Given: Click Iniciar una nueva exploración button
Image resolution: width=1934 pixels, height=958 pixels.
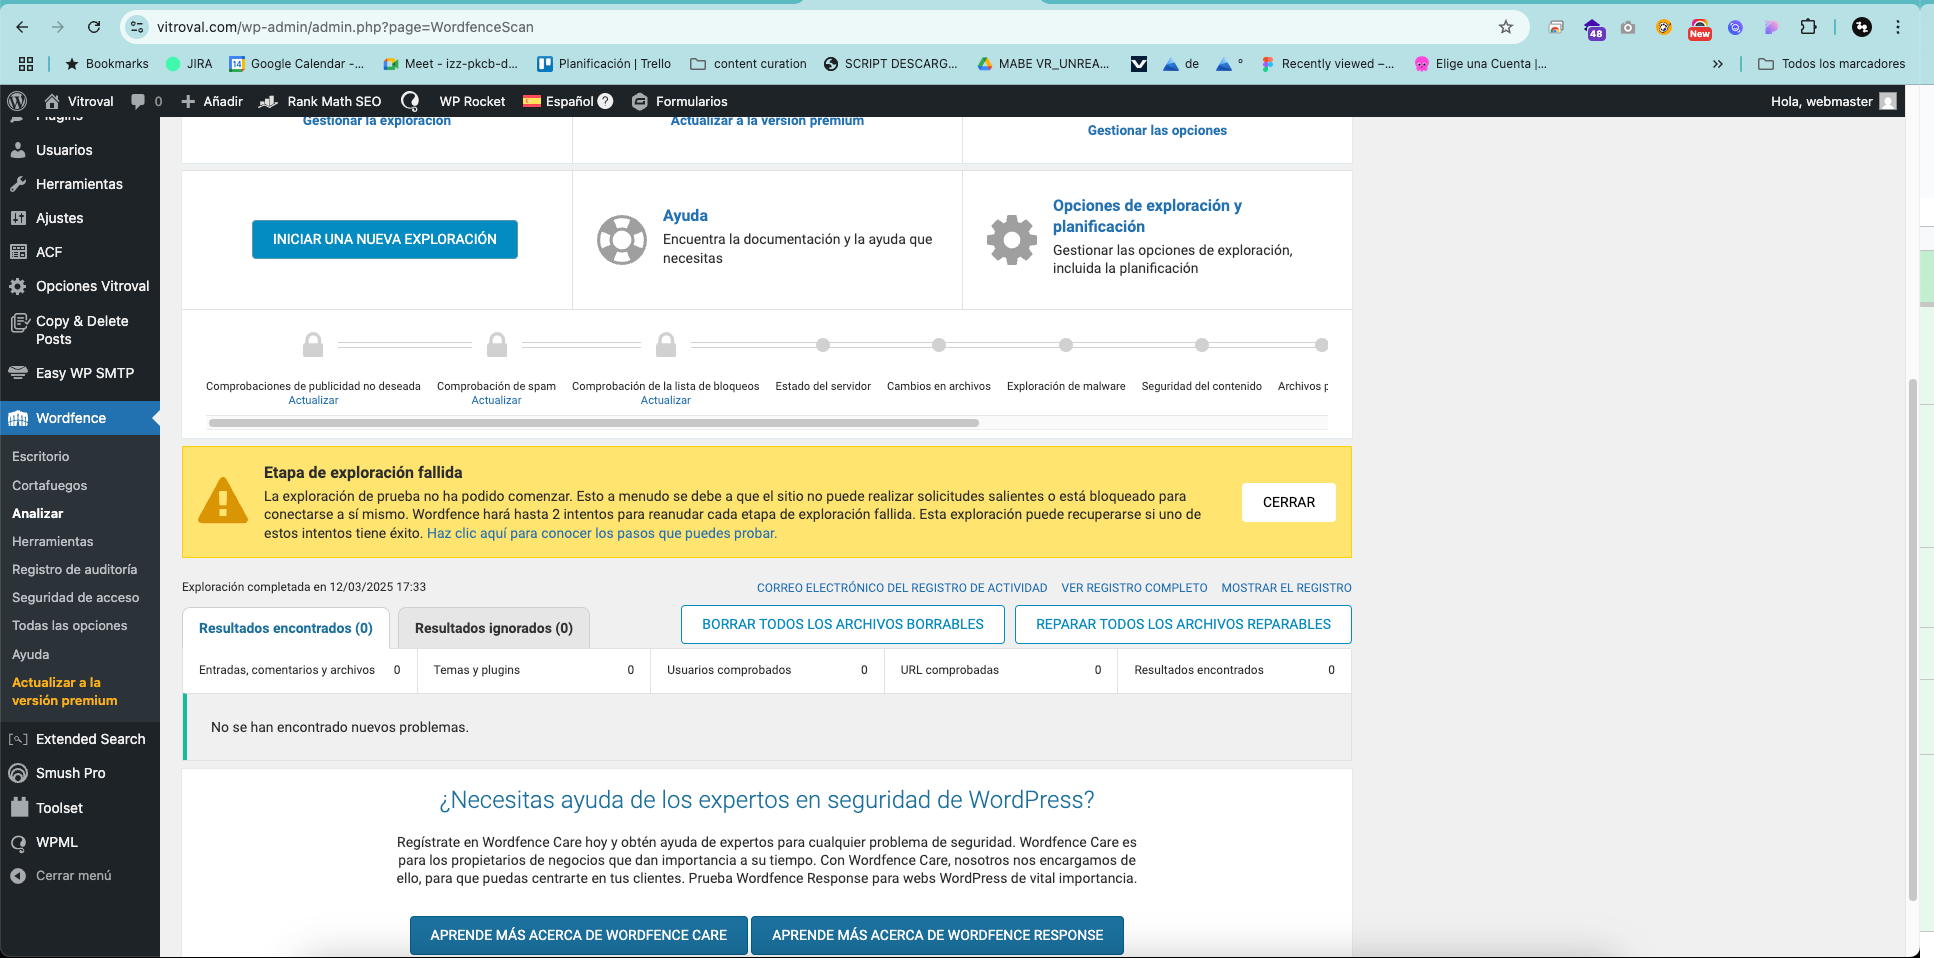Looking at the screenshot, I should coord(385,239).
